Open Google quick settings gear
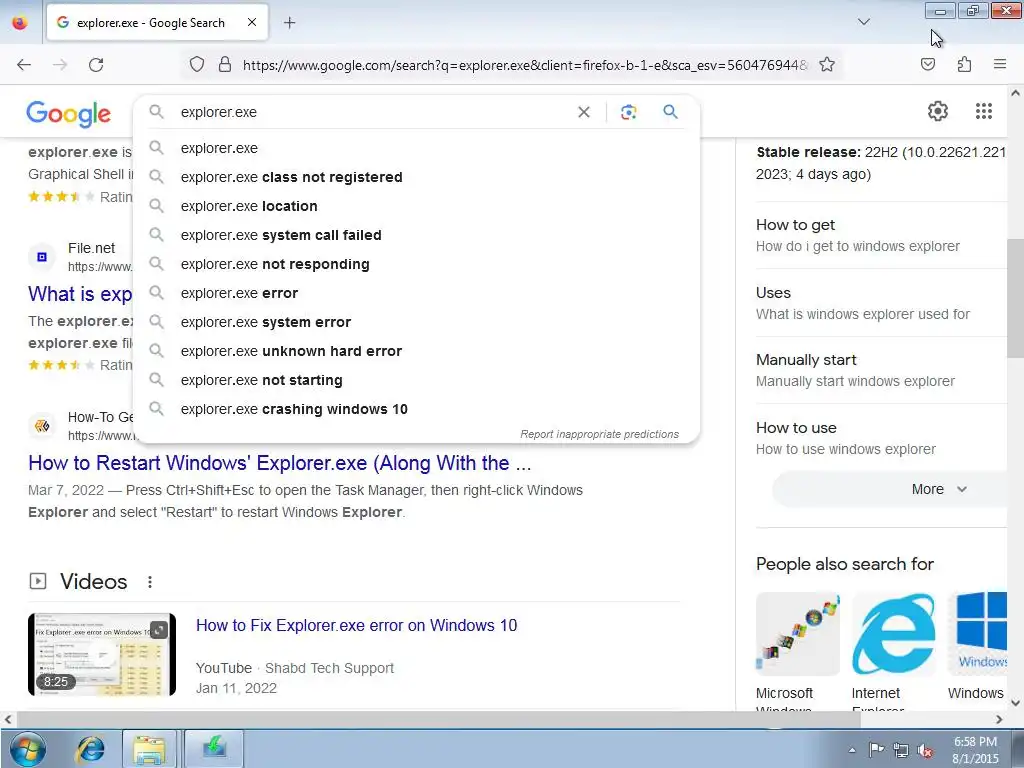Image resolution: width=1024 pixels, height=768 pixels. point(938,111)
